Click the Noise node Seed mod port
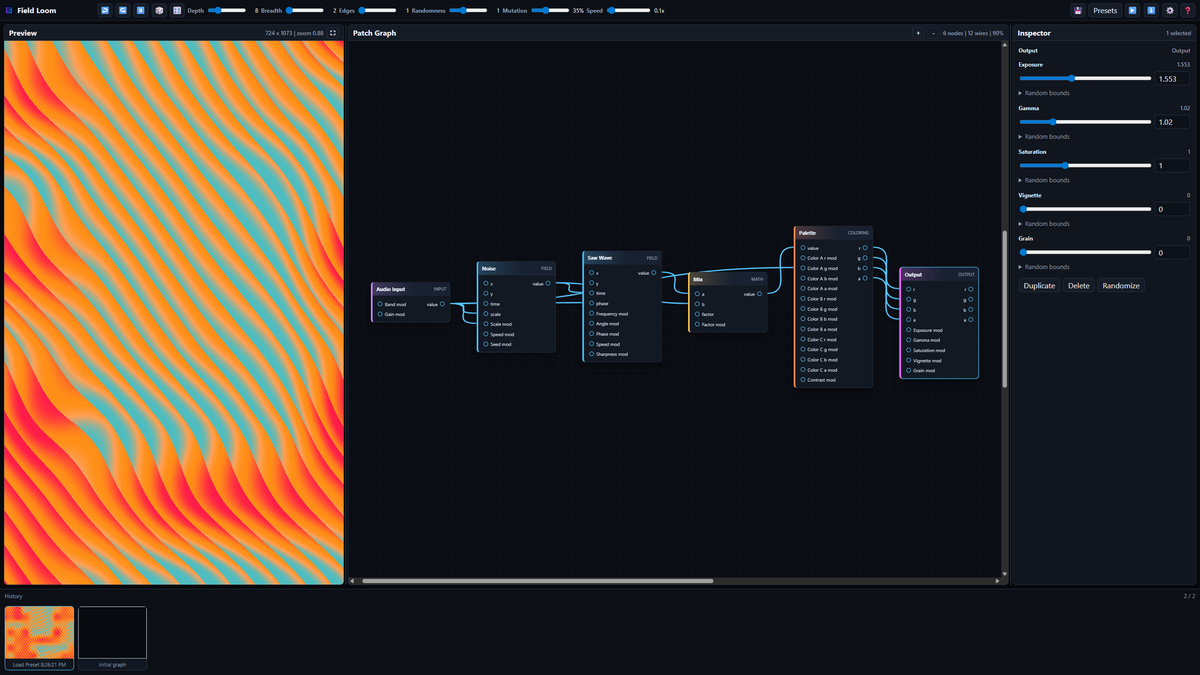Image resolution: width=1200 pixels, height=675 pixels. click(485, 344)
